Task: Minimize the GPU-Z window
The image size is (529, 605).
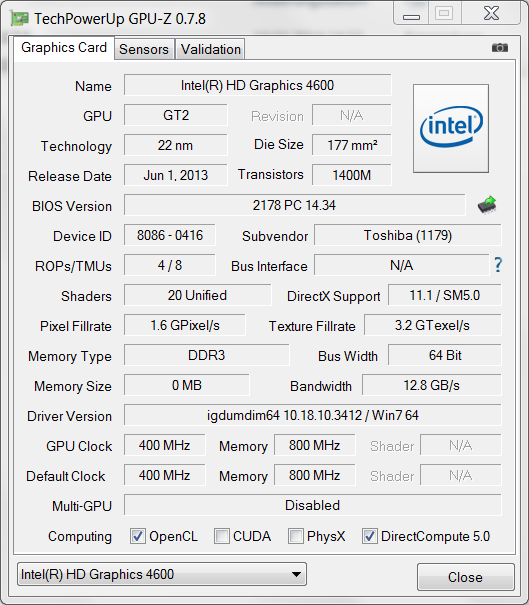Action: coord(411,14)
